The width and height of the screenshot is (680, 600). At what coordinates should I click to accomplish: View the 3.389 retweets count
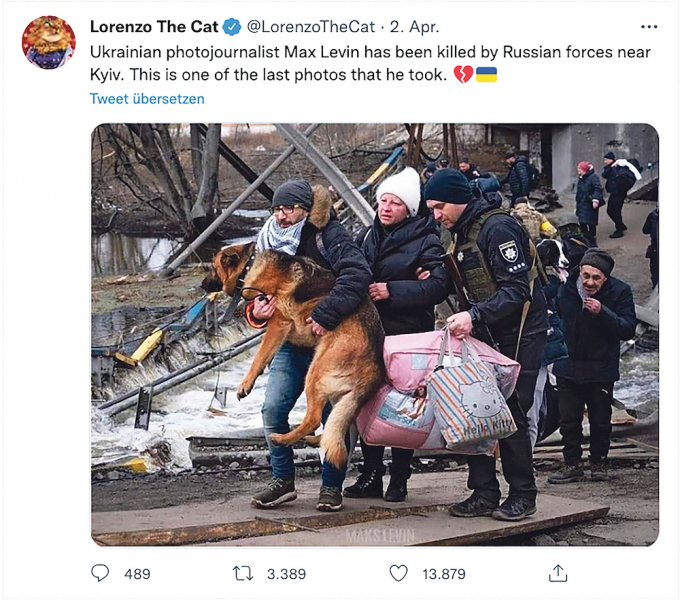[286, 574]
